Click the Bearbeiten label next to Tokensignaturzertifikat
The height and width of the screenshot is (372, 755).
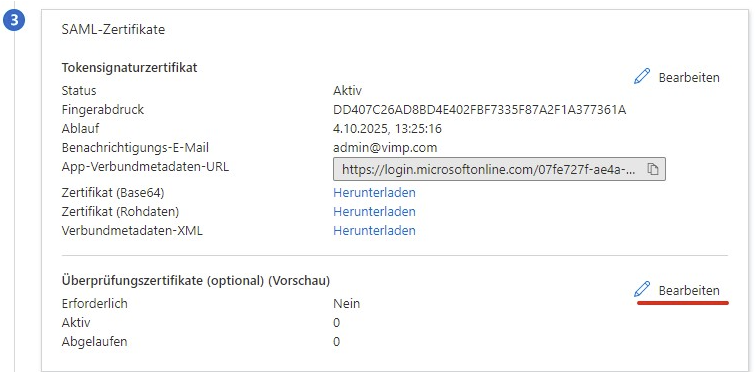[x=689, y=77]
